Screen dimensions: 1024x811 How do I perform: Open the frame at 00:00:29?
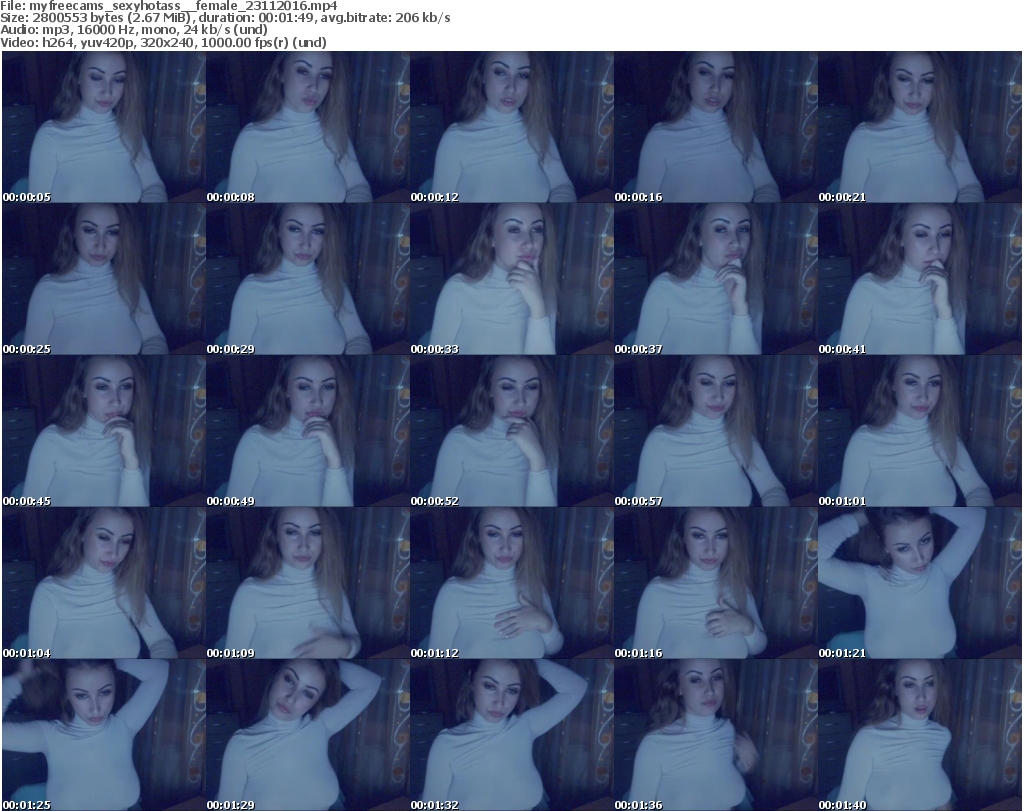point(308,279)
